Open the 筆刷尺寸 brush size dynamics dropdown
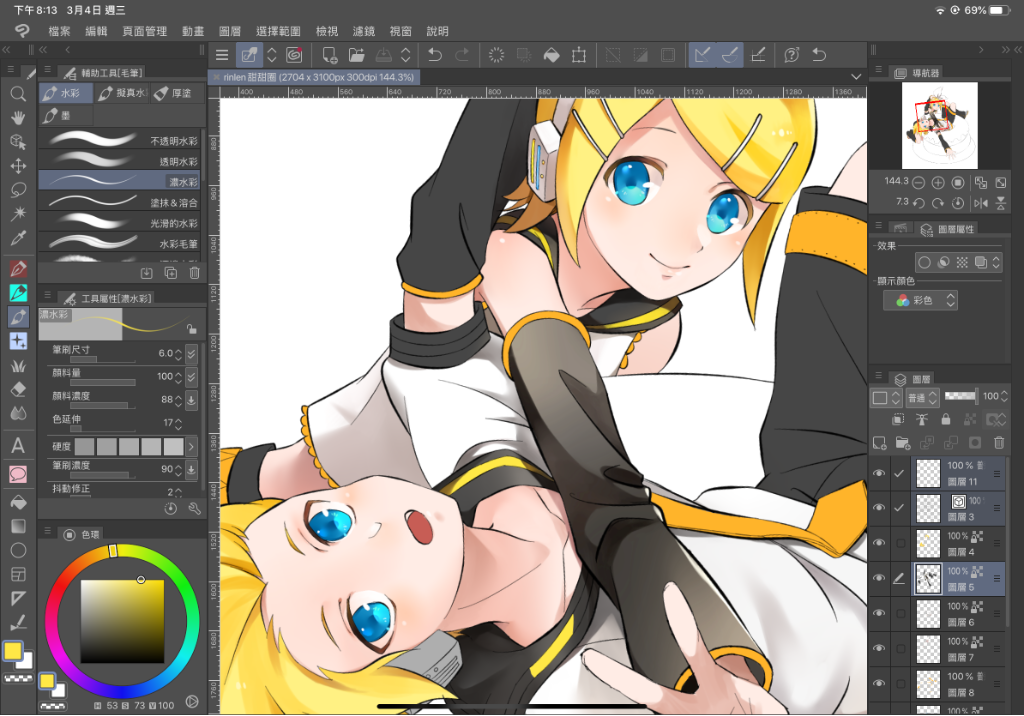This screenshot has height=716, width=1024. pyautogui.click(x=191, y=354)
